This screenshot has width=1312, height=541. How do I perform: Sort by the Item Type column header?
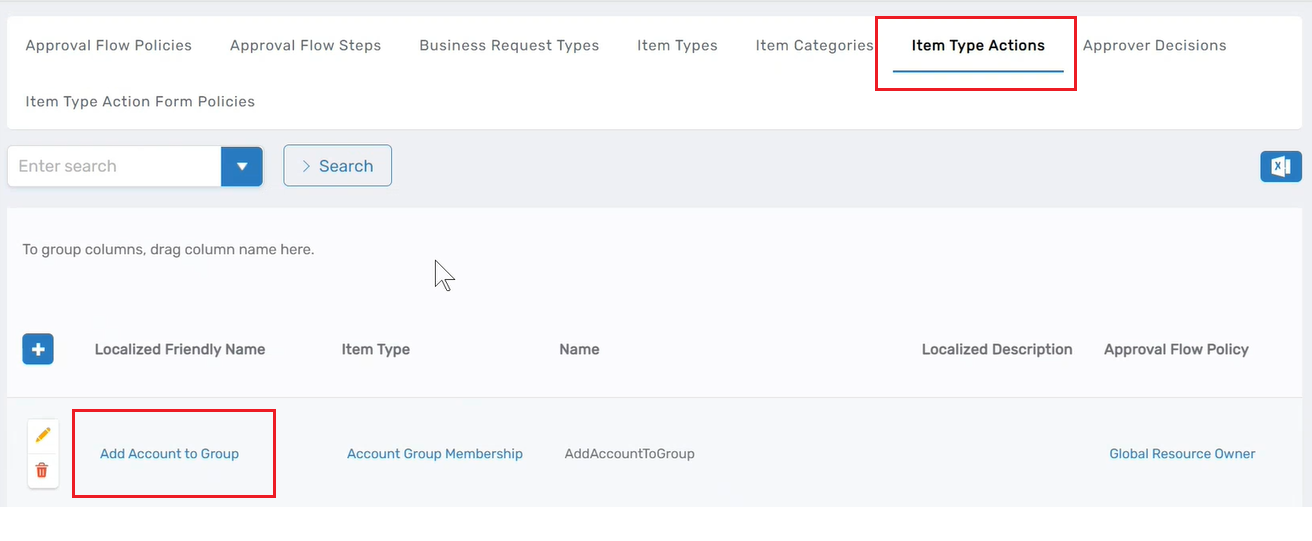pos(376,349)
